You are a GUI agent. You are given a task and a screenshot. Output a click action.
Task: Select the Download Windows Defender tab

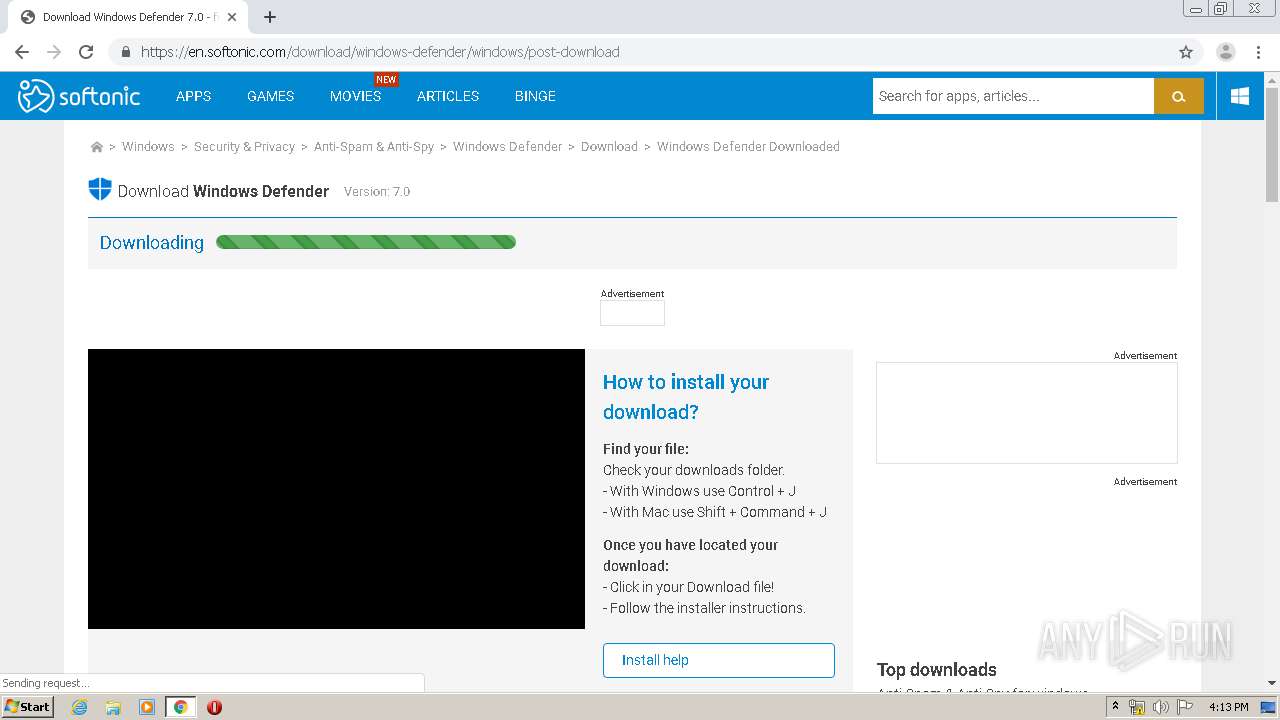tap(127, 17)
